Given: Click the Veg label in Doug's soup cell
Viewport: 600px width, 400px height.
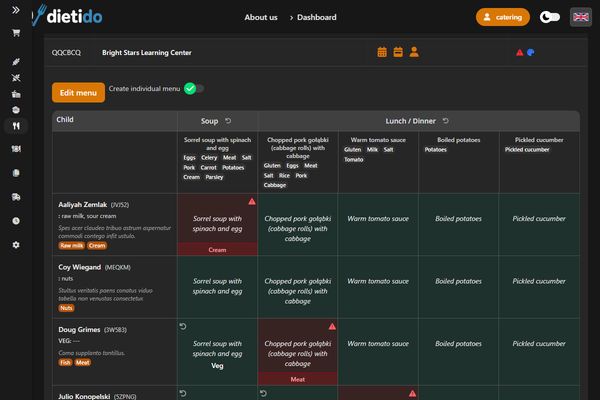Looking at the screenshot, I should click(x=217, y=366).
